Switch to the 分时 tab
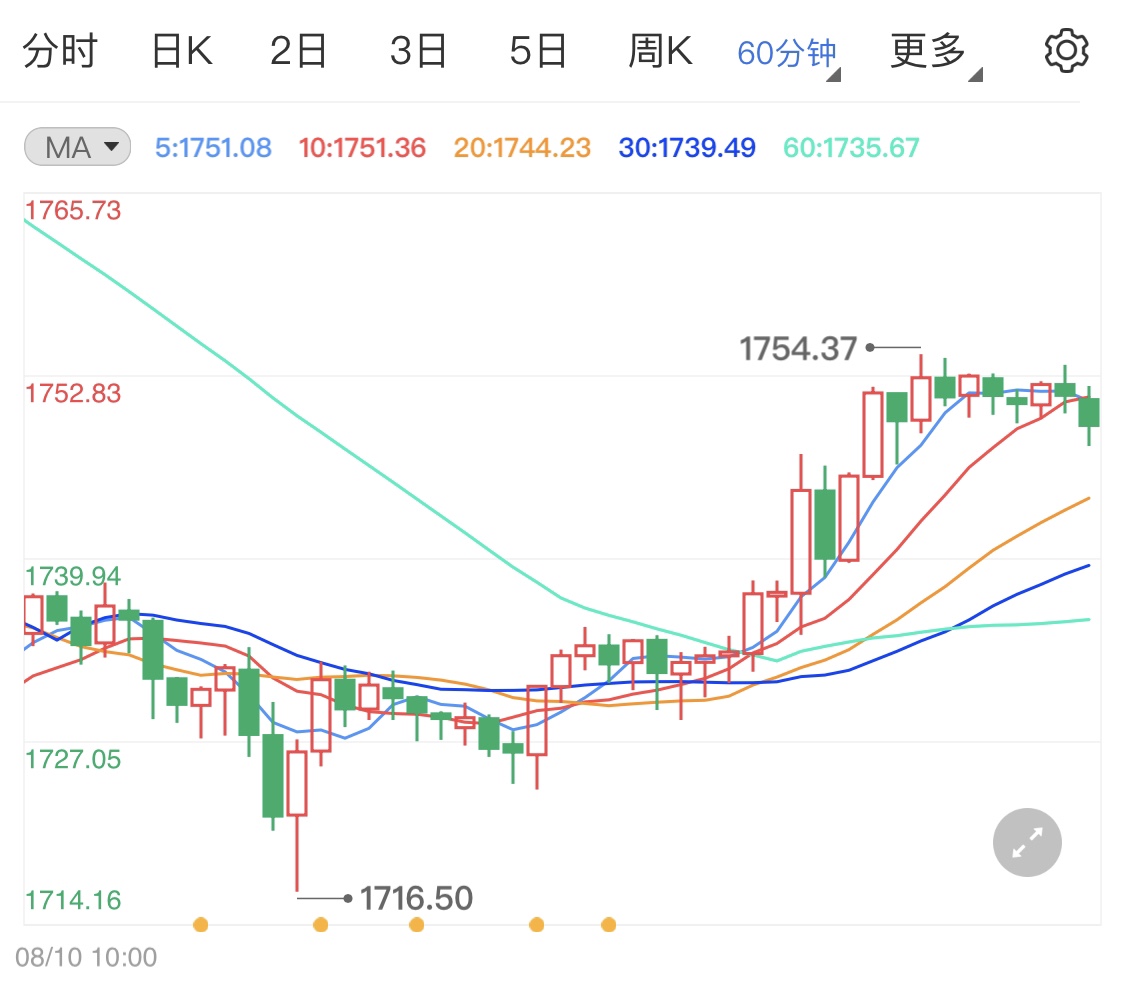 [x=60, y=51]
